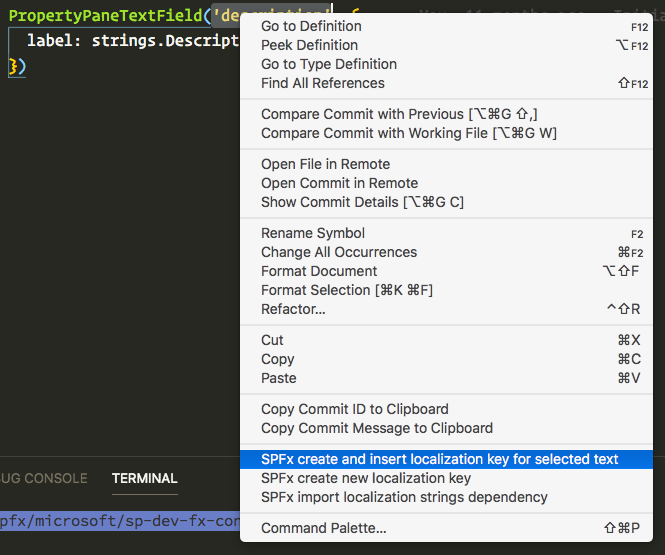
Task: Choose Go to Definition from context menu
Action: [x=446, y=26]
